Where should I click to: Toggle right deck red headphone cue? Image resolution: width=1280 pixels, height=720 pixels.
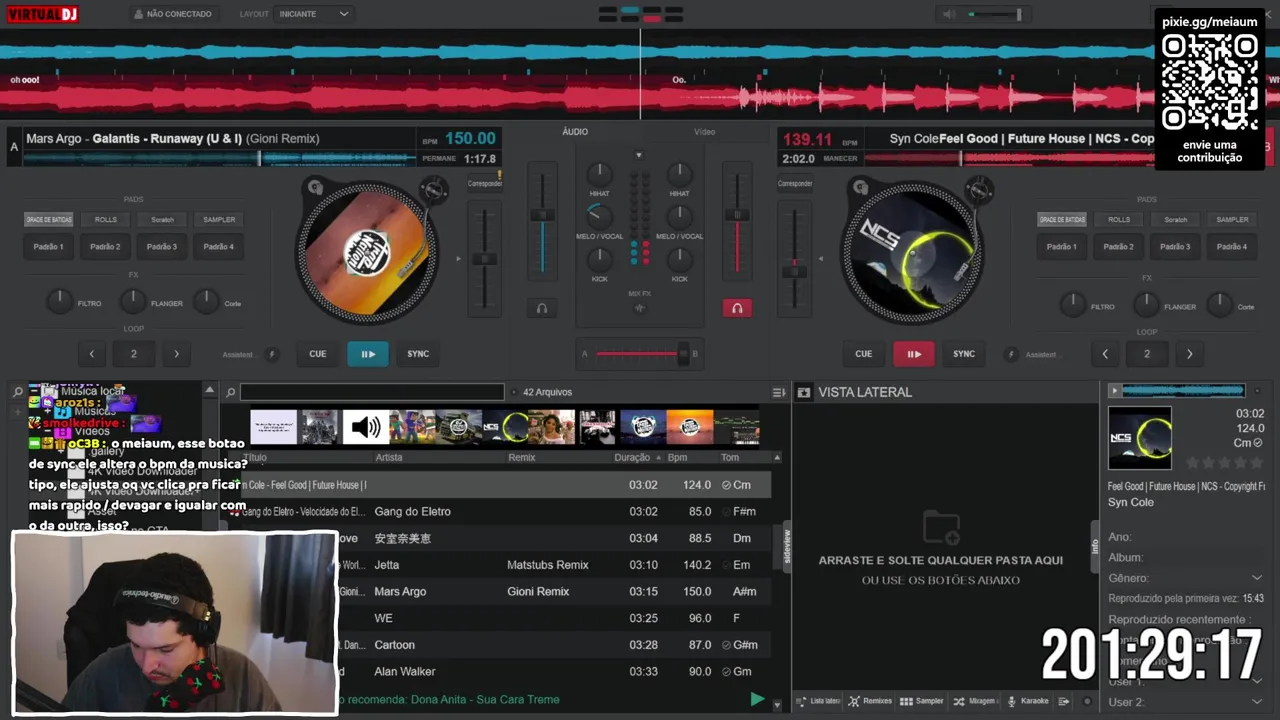[x=737, y=308]
